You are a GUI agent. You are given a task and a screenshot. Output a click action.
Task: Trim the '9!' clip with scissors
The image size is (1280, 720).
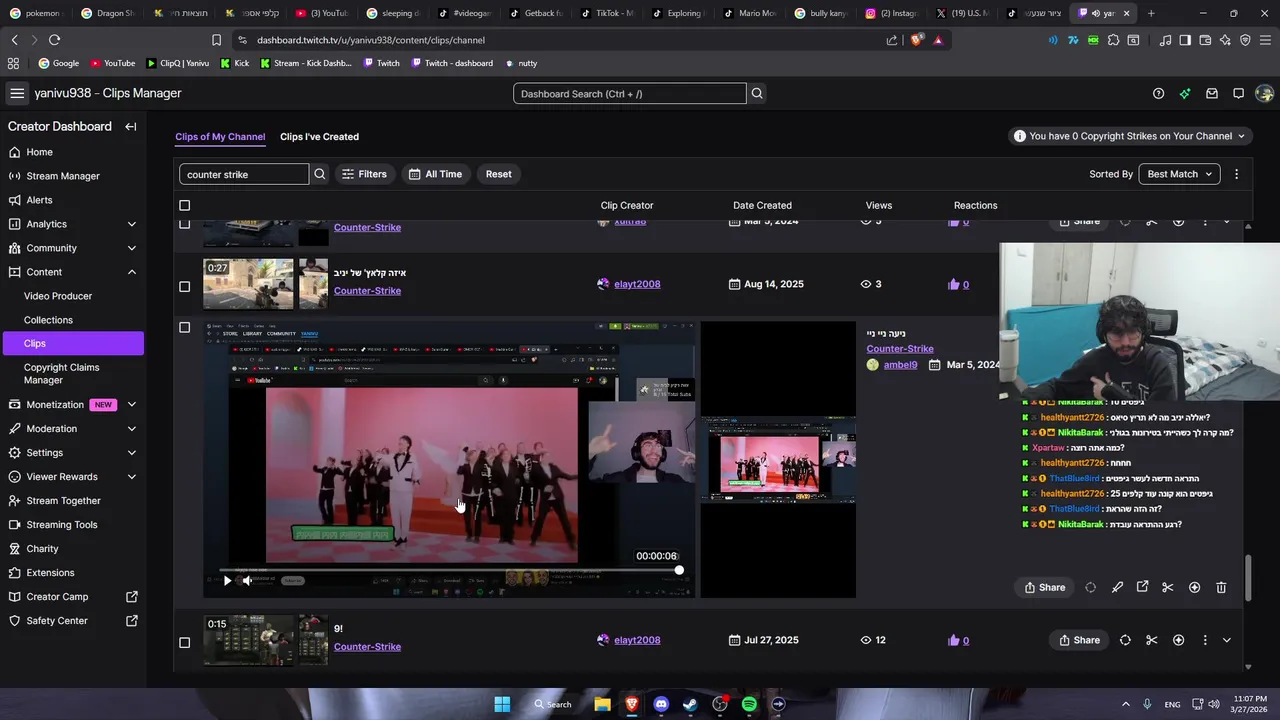coord(1151,640)
